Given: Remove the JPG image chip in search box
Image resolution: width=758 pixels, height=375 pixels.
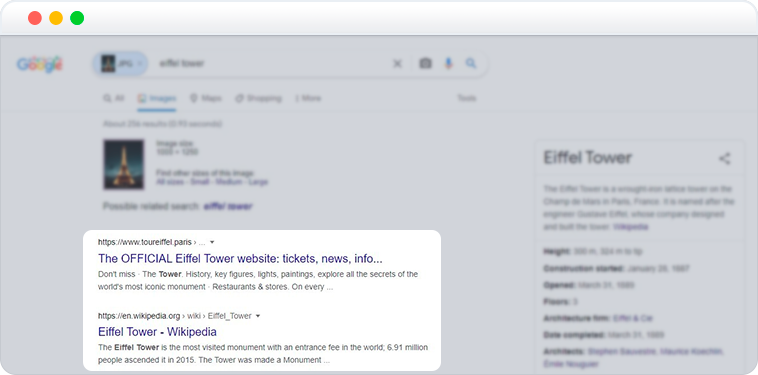Looking at the screenshot, I should click(x=140, y=64).
